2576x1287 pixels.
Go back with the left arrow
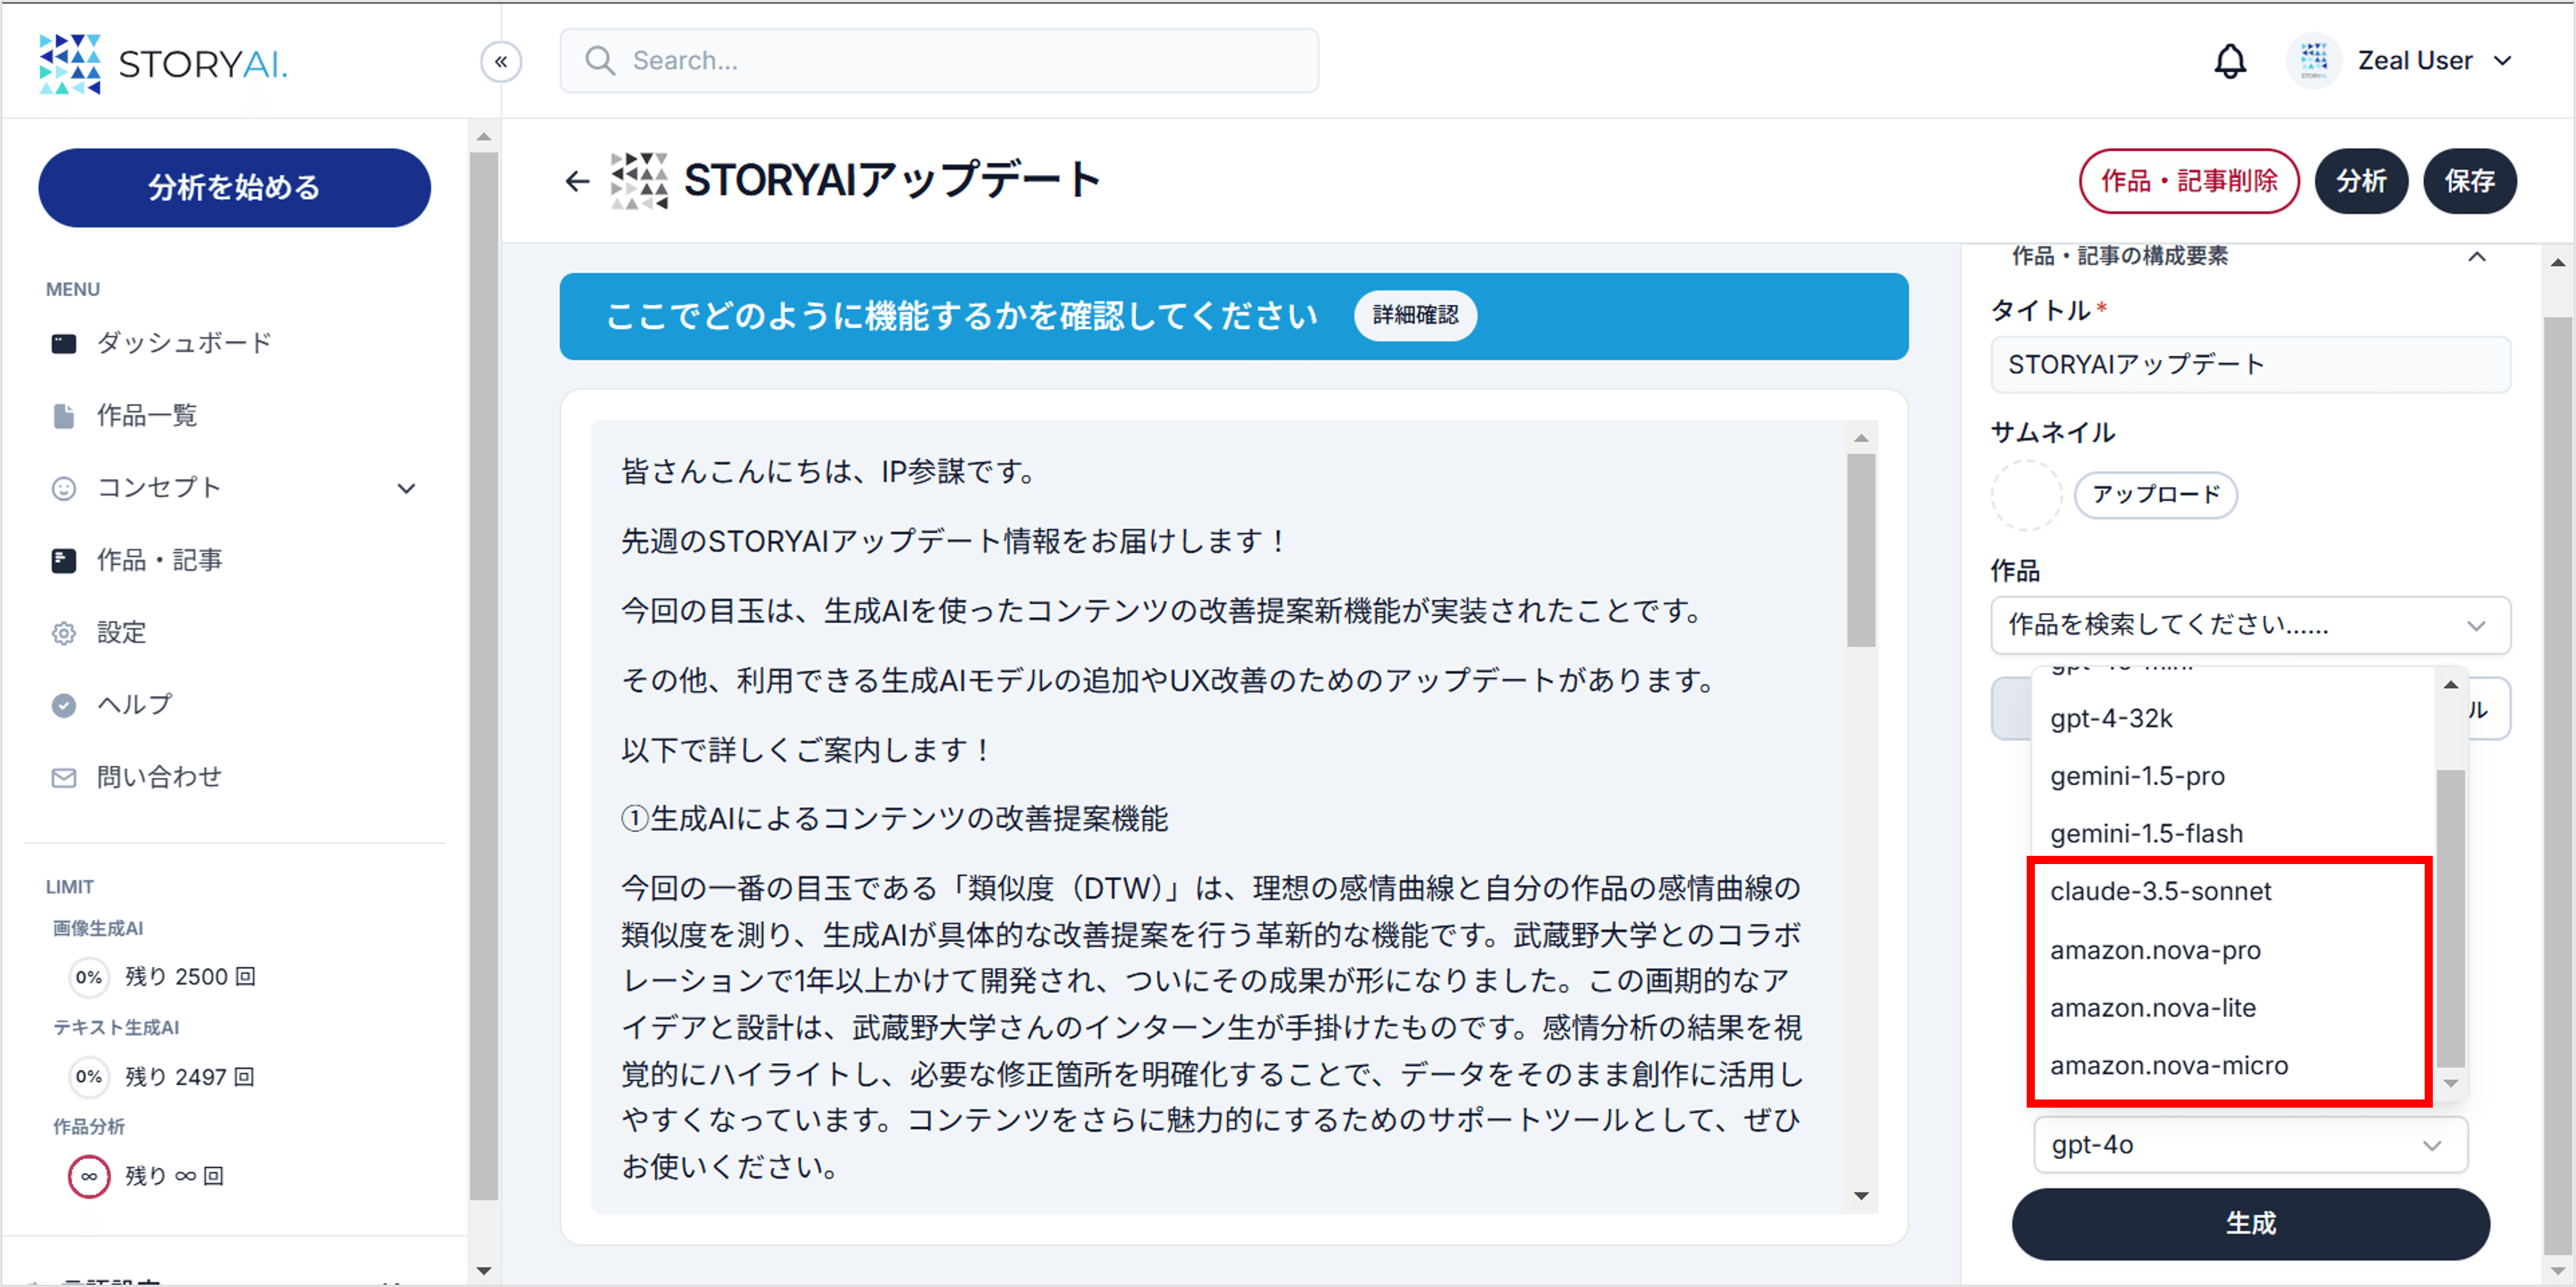[x=577, y=181]
